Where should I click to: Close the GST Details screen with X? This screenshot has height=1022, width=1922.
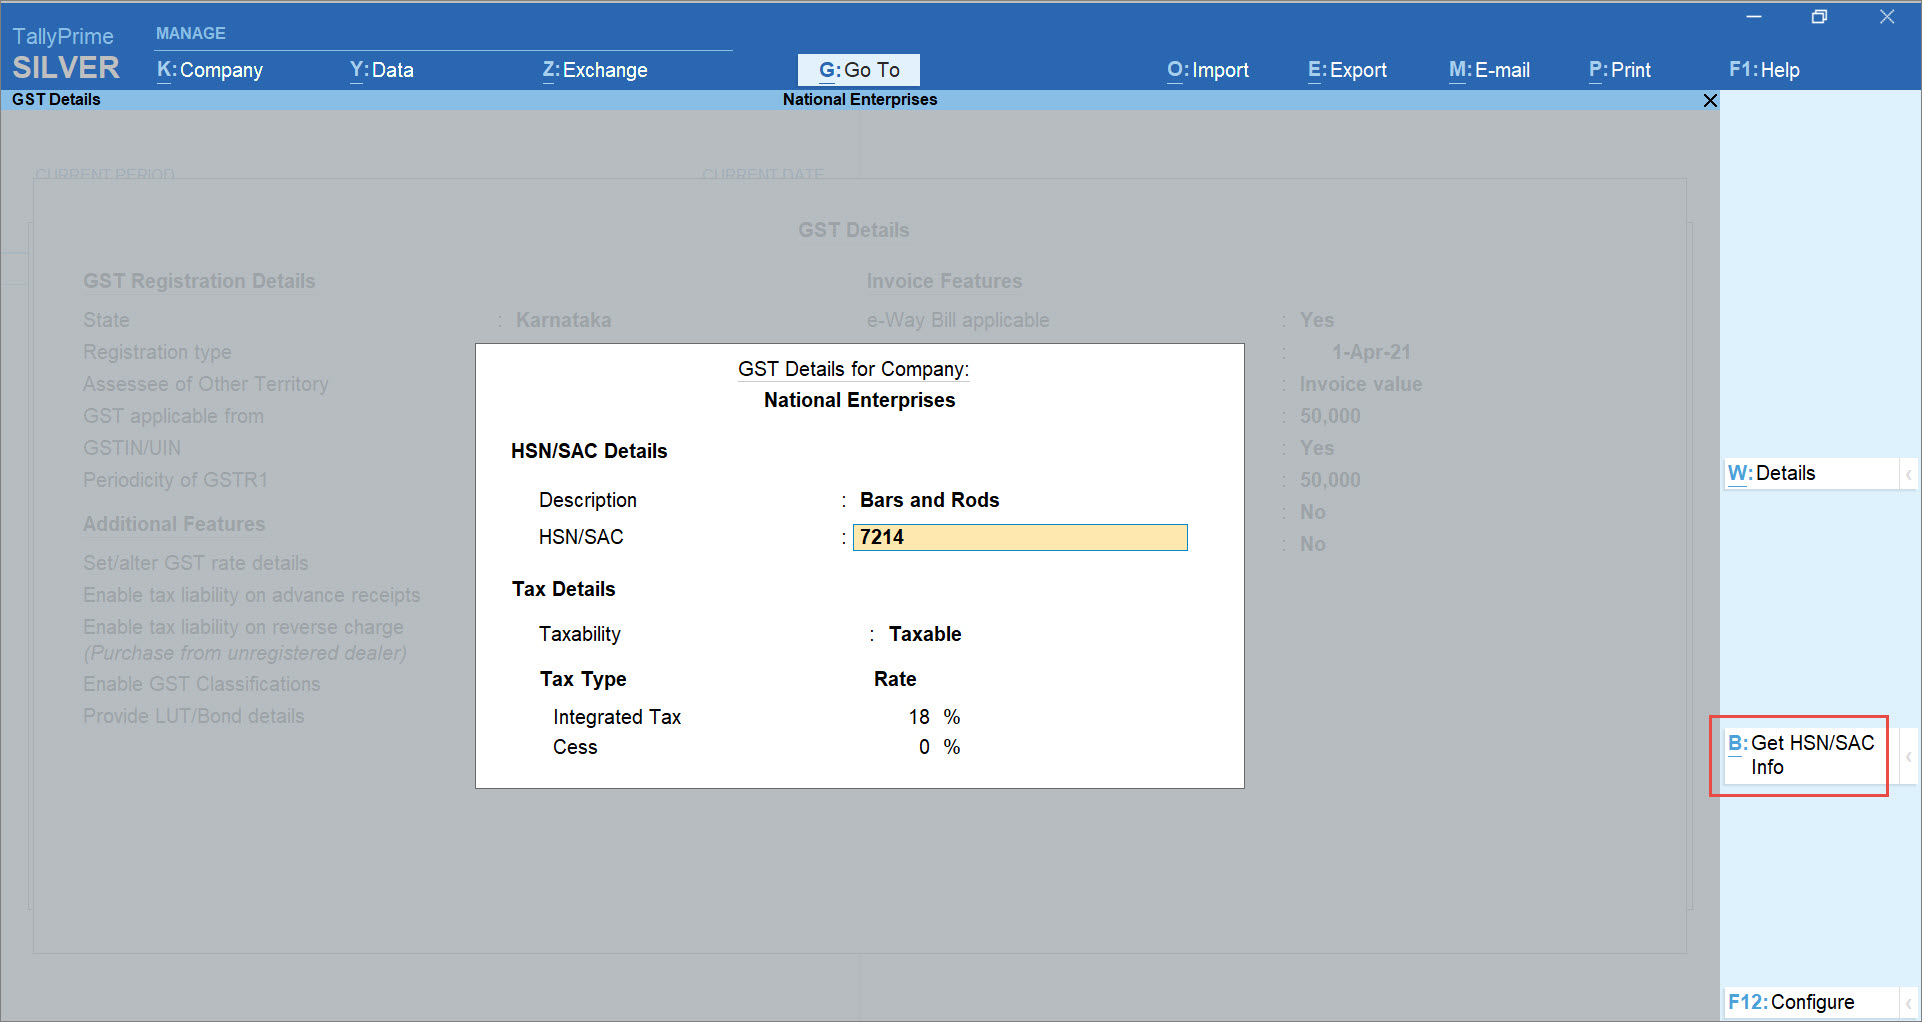pyautogui.click(x=1710, y=100)
